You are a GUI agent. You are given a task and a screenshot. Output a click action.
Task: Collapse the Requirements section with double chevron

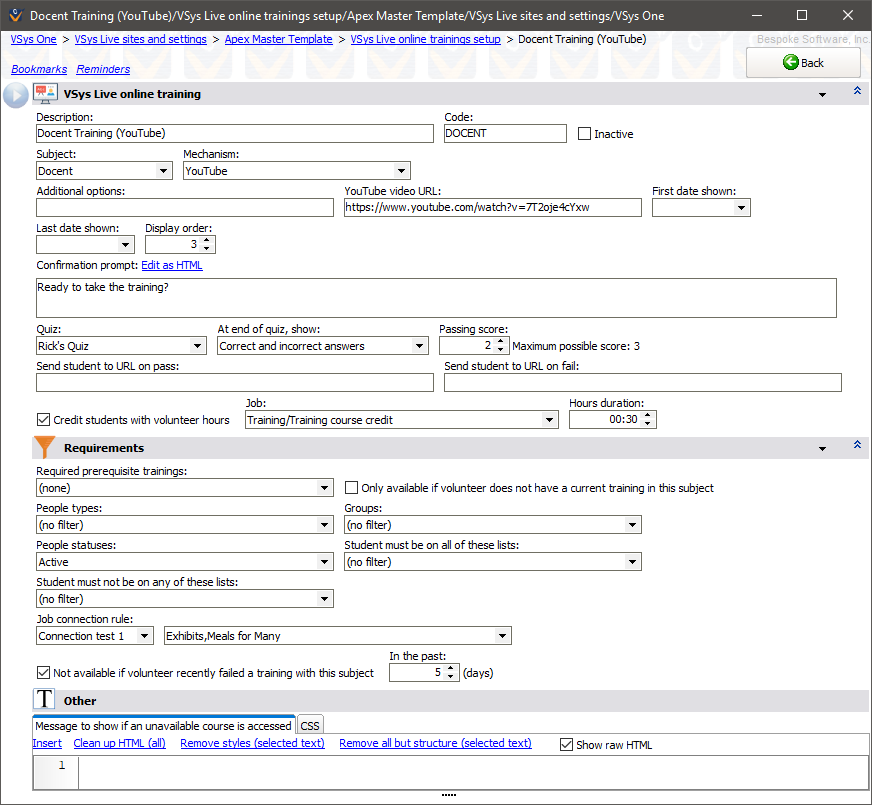point(856,445)
